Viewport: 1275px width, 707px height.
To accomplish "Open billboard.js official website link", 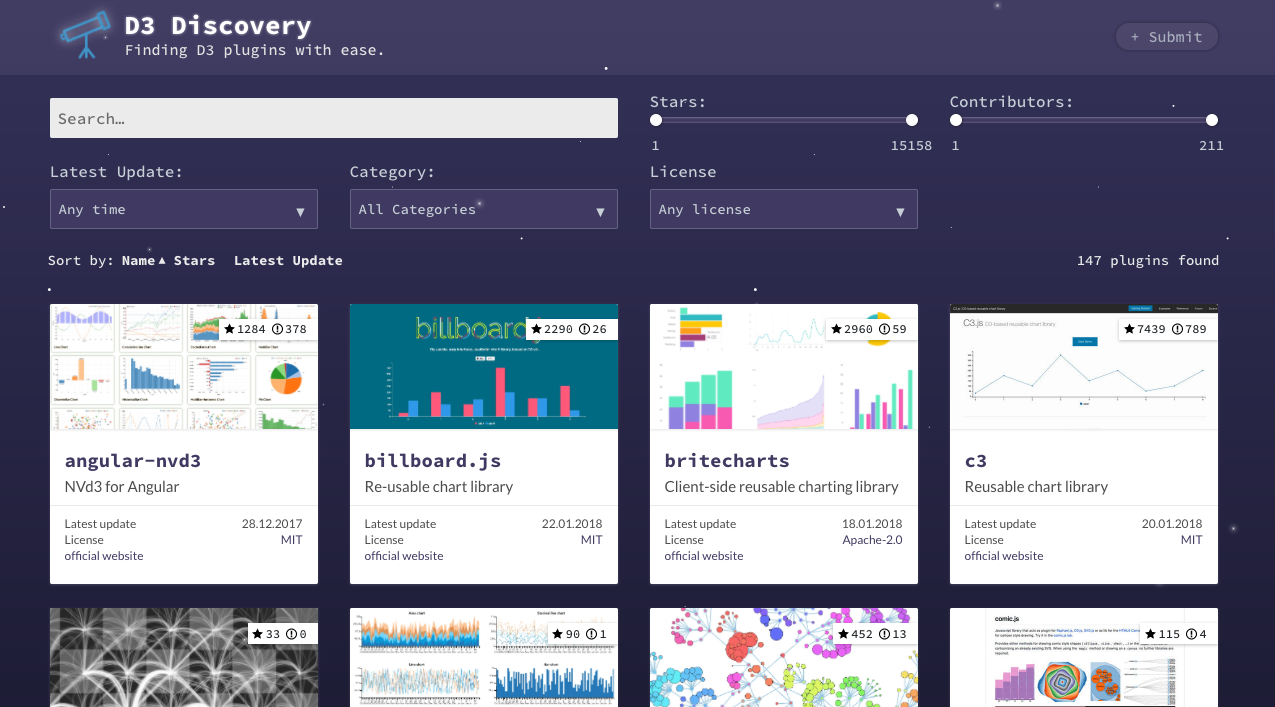I will (x=404, y=556).
